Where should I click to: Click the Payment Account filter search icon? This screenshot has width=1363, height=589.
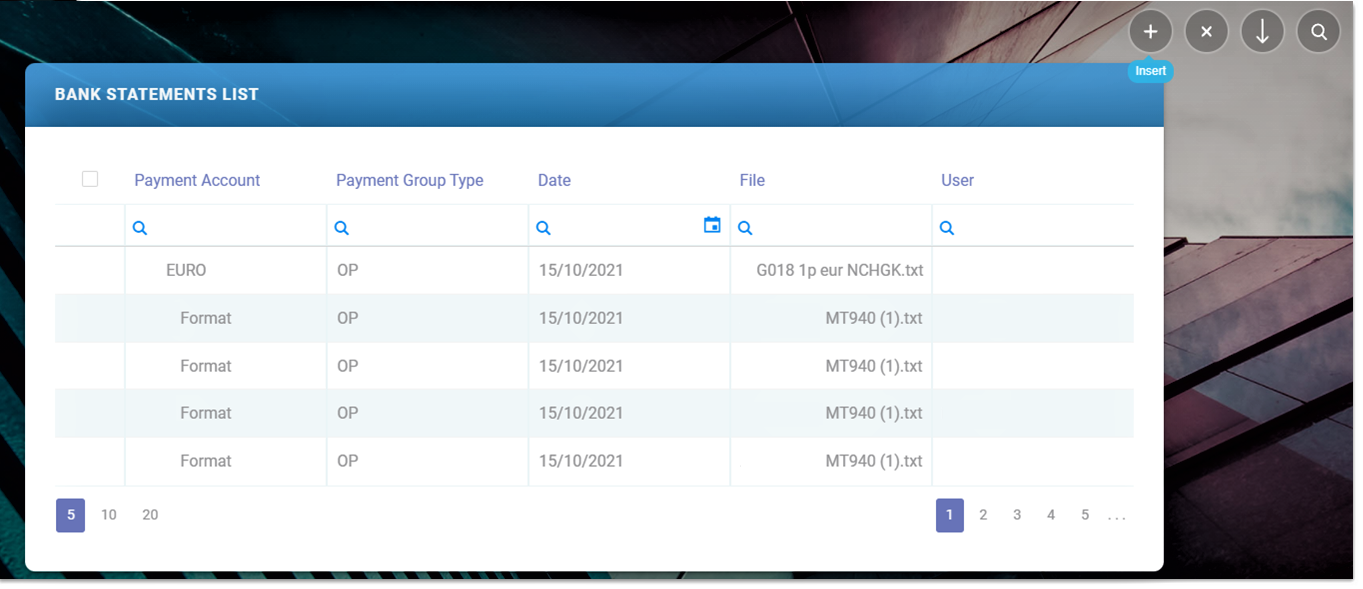click(x=140, y=228)
